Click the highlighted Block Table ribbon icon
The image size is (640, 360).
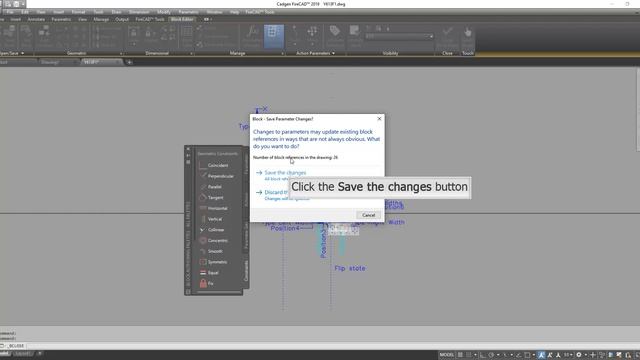coord(274,36)
